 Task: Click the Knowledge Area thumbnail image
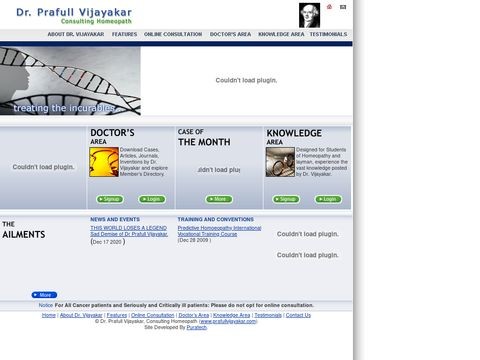pyautogui.click(x=280, y=162)
